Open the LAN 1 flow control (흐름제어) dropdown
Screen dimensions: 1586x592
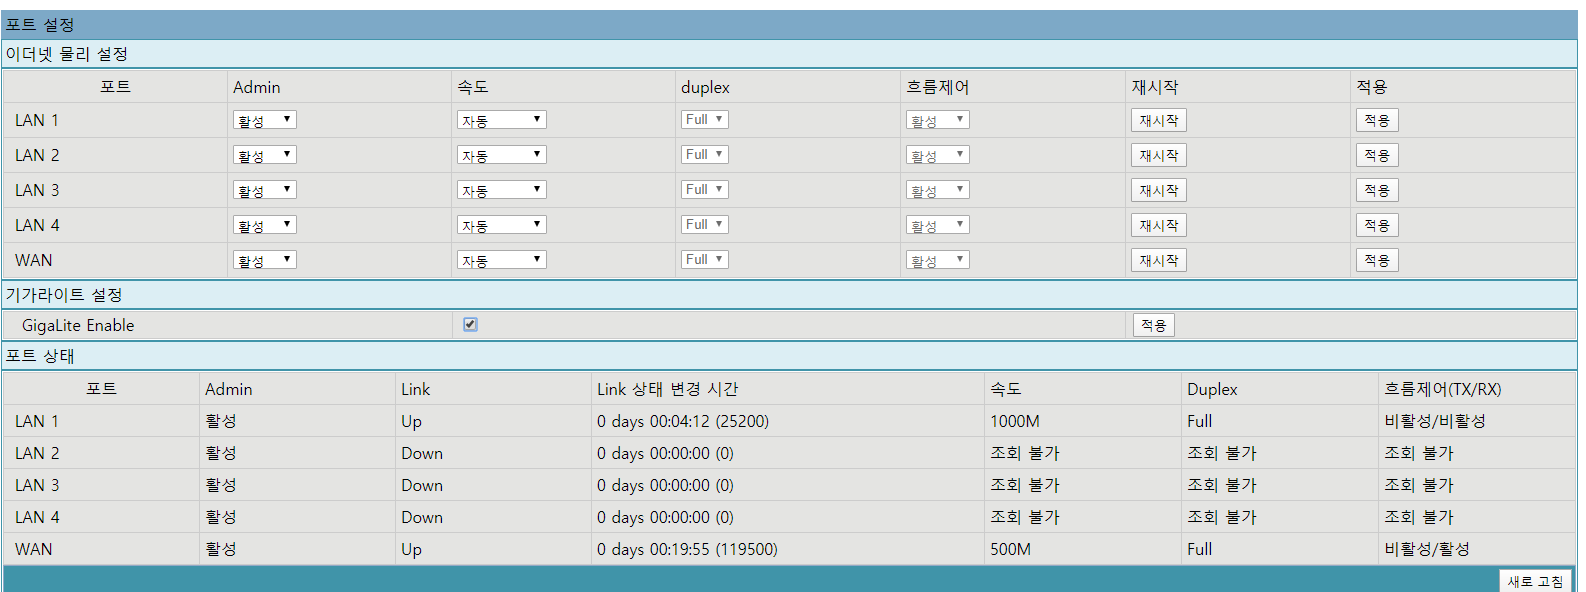938,120
